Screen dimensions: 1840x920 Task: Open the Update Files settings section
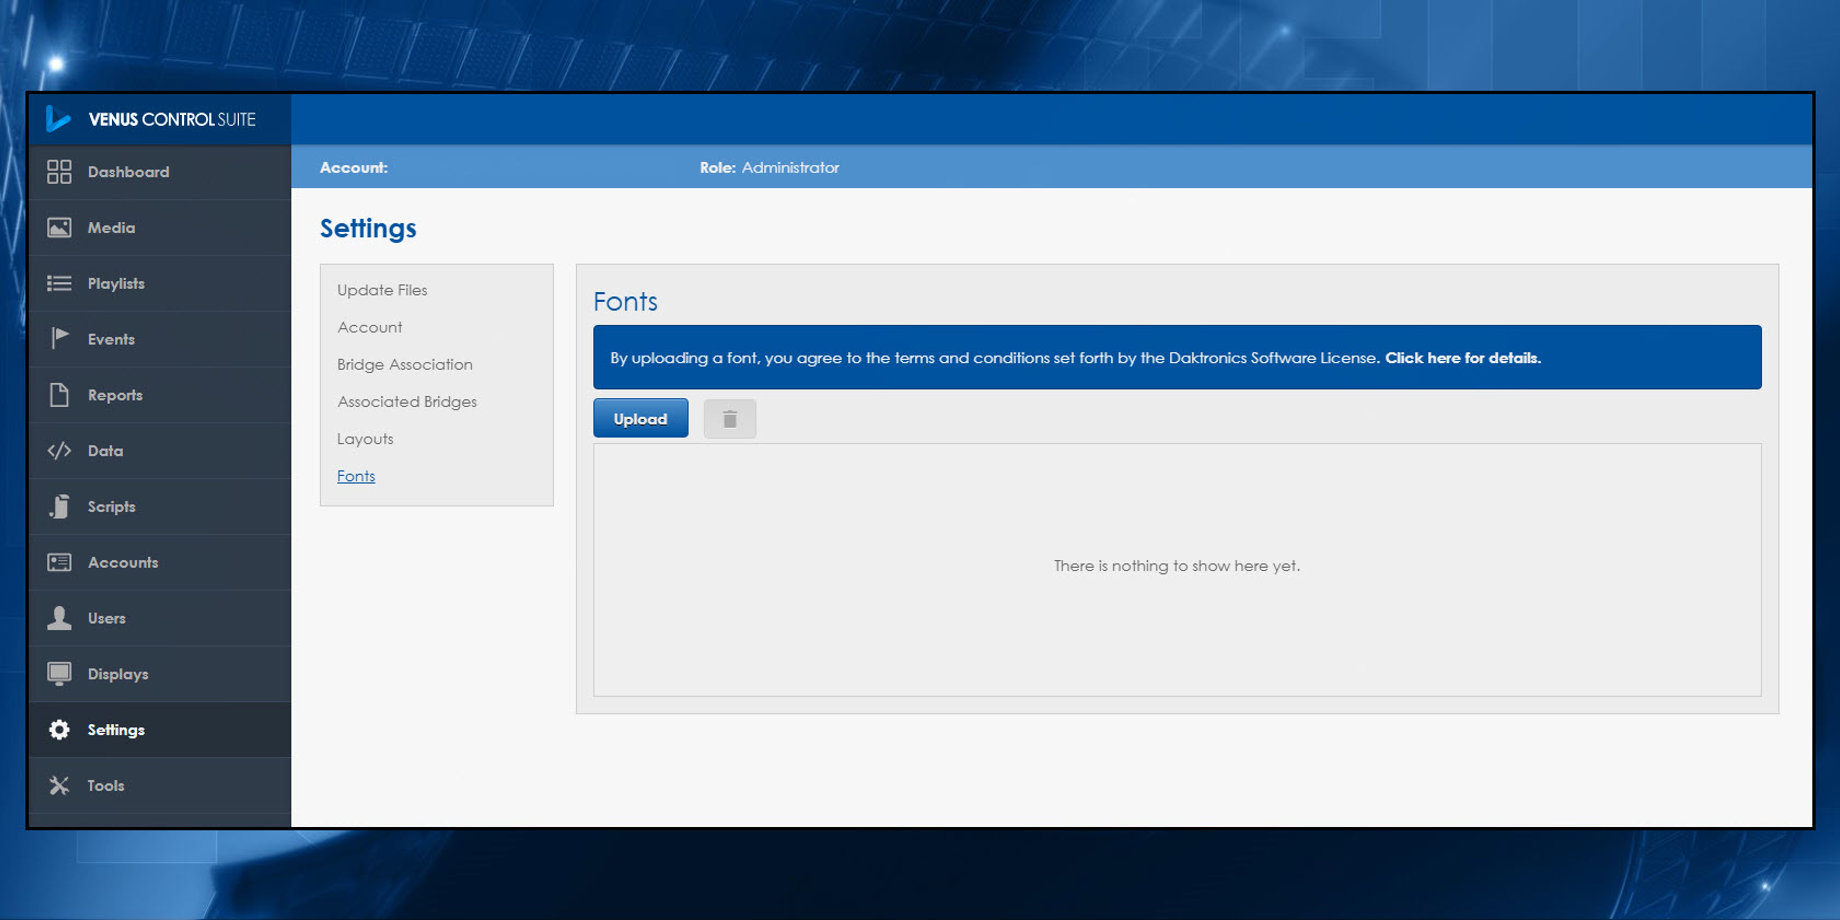(382, 290)
